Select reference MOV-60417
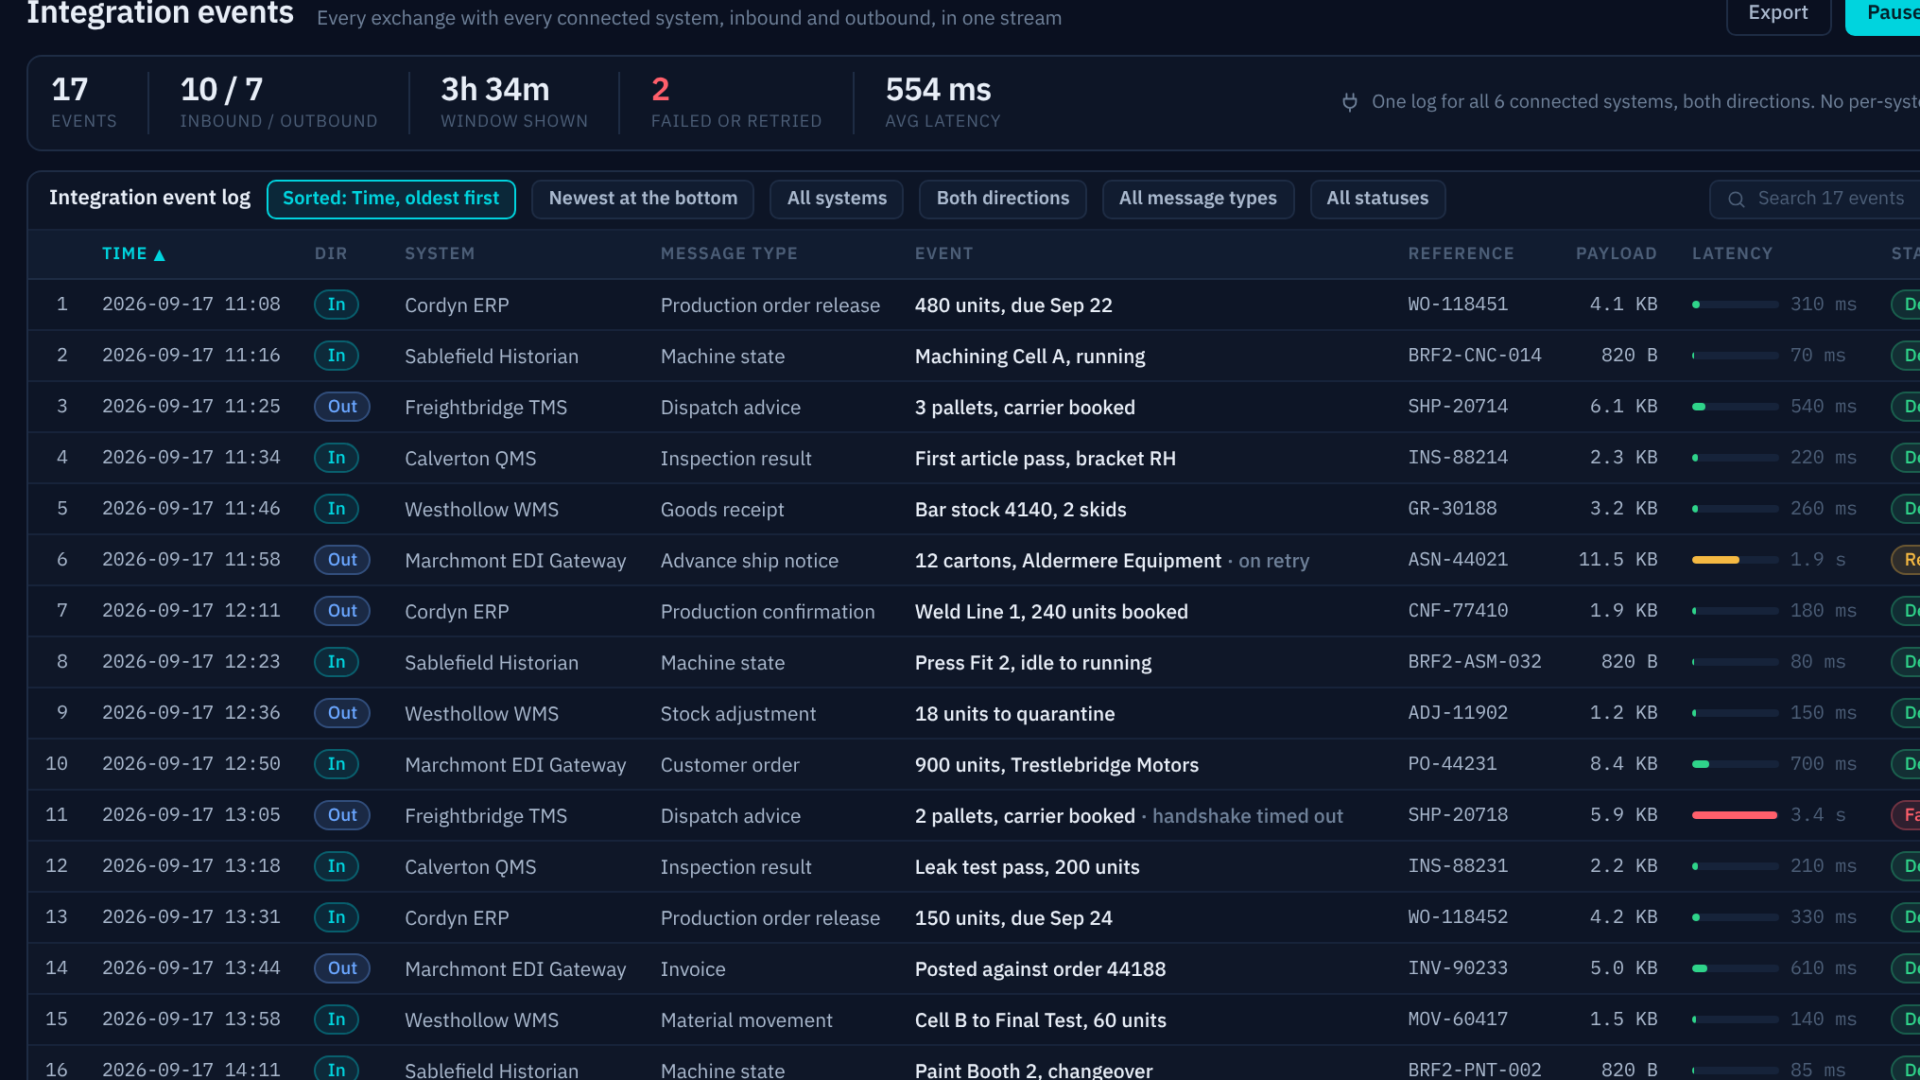The height and width of the screenshot is (1080, 1920). pyautogui.click(x=1458, y=1019)
